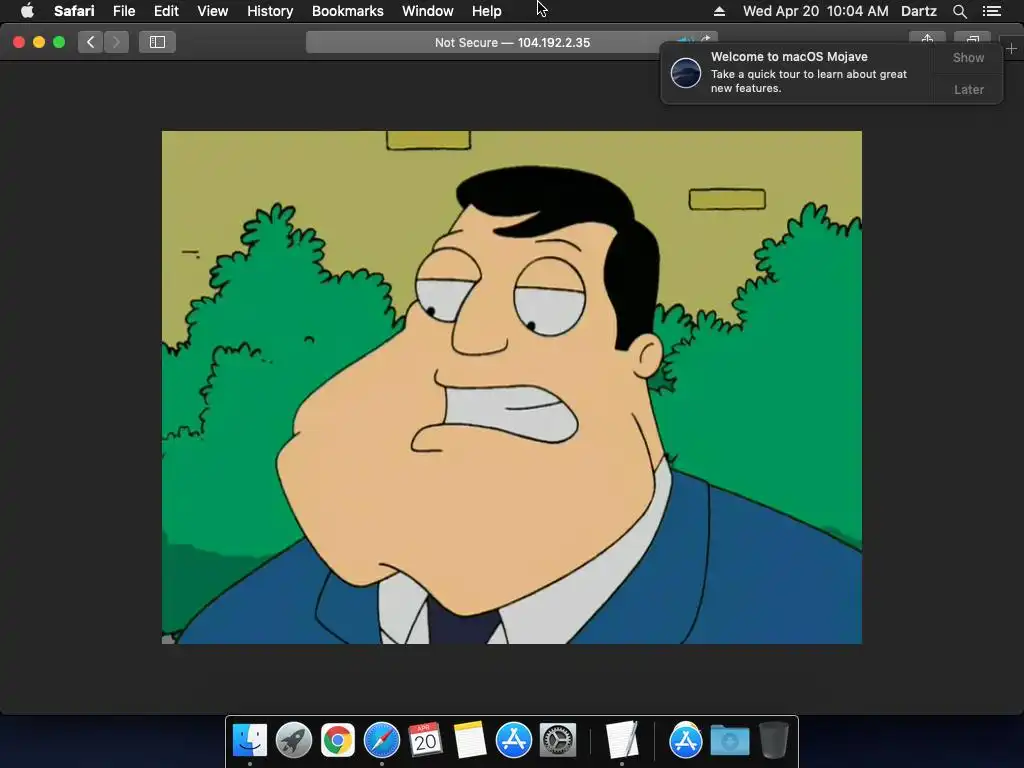Click the cartoon video frame
Screen dimensions: 1024x768
[512, 387]
